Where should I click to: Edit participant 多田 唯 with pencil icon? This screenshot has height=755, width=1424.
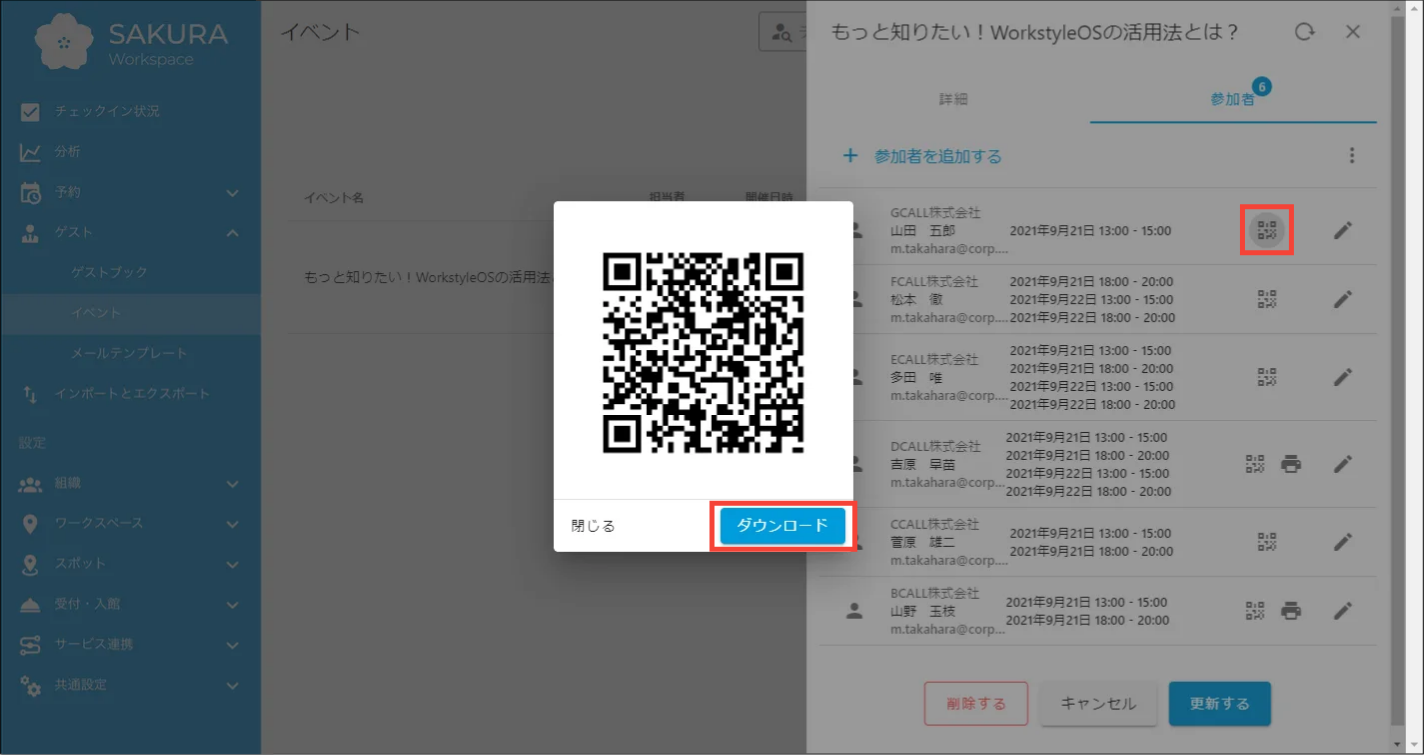[1343, 377]
